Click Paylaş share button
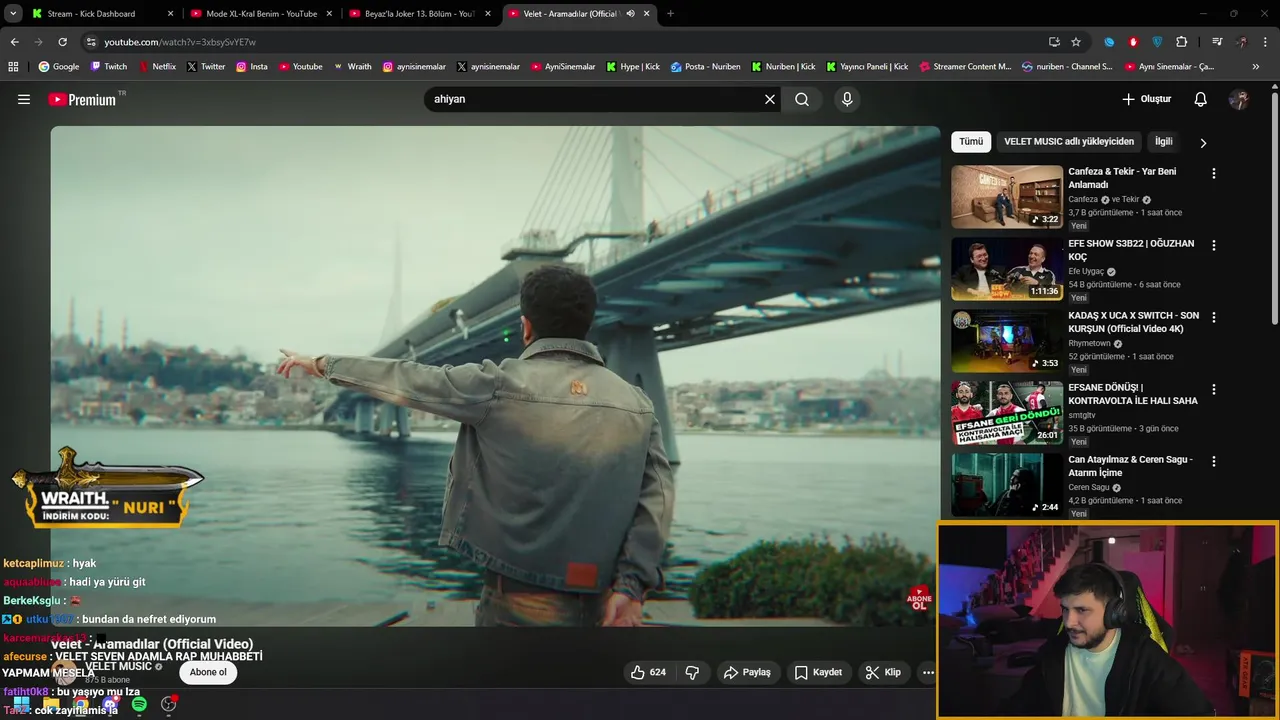1280x720 pixels. coord(747,672)
